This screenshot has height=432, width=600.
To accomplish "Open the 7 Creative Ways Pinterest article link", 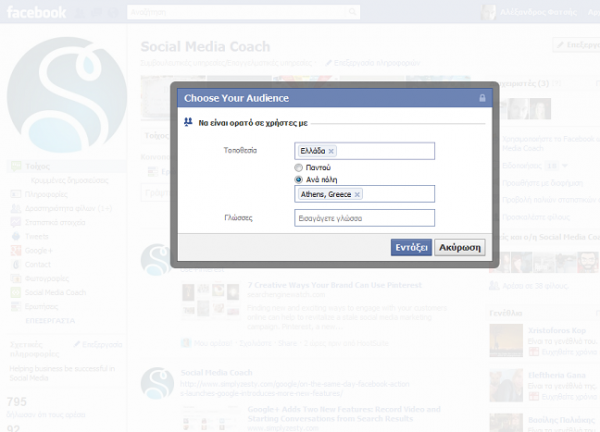I will click(334, 285).
